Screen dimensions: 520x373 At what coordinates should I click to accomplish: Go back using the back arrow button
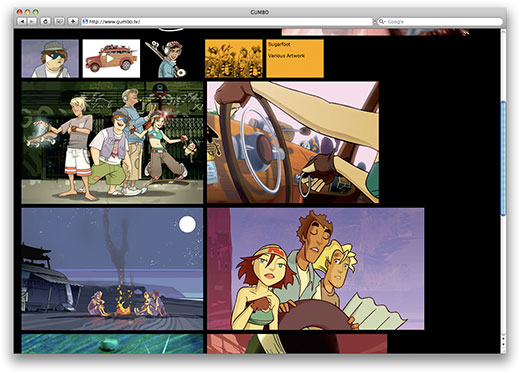pyautogui.click(x=22, y=21)
